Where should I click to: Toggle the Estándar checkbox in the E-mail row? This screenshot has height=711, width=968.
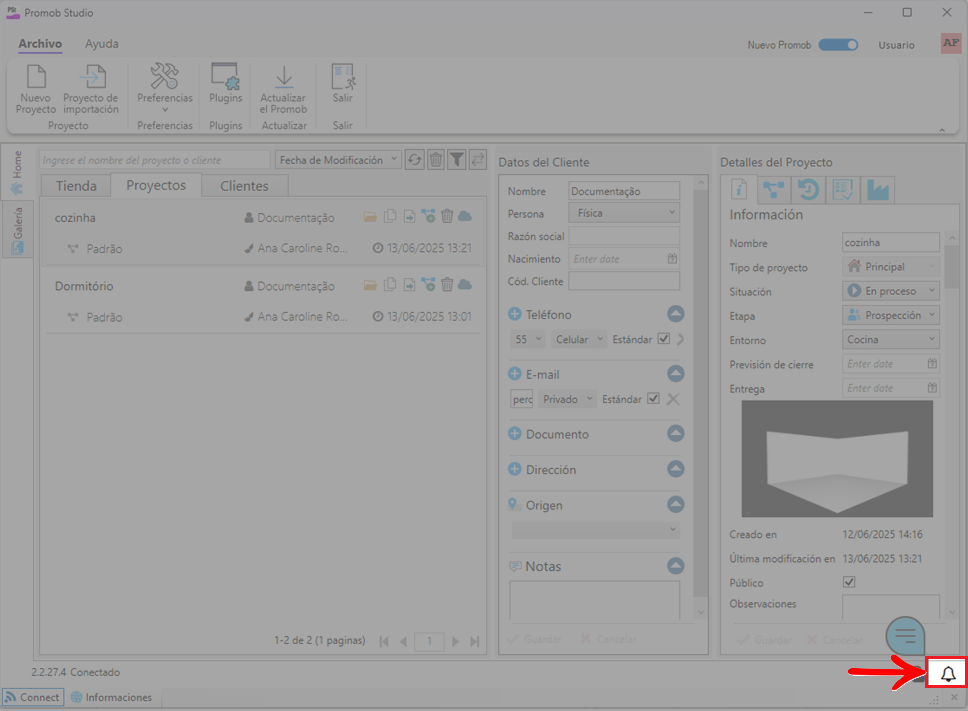pyautogui.click(x=653, y=399)
